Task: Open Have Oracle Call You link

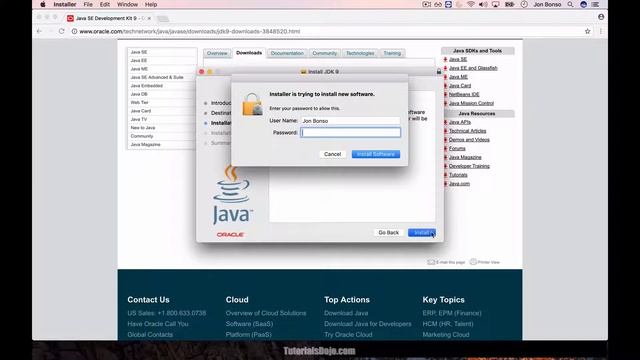Action: click(158, 324)
